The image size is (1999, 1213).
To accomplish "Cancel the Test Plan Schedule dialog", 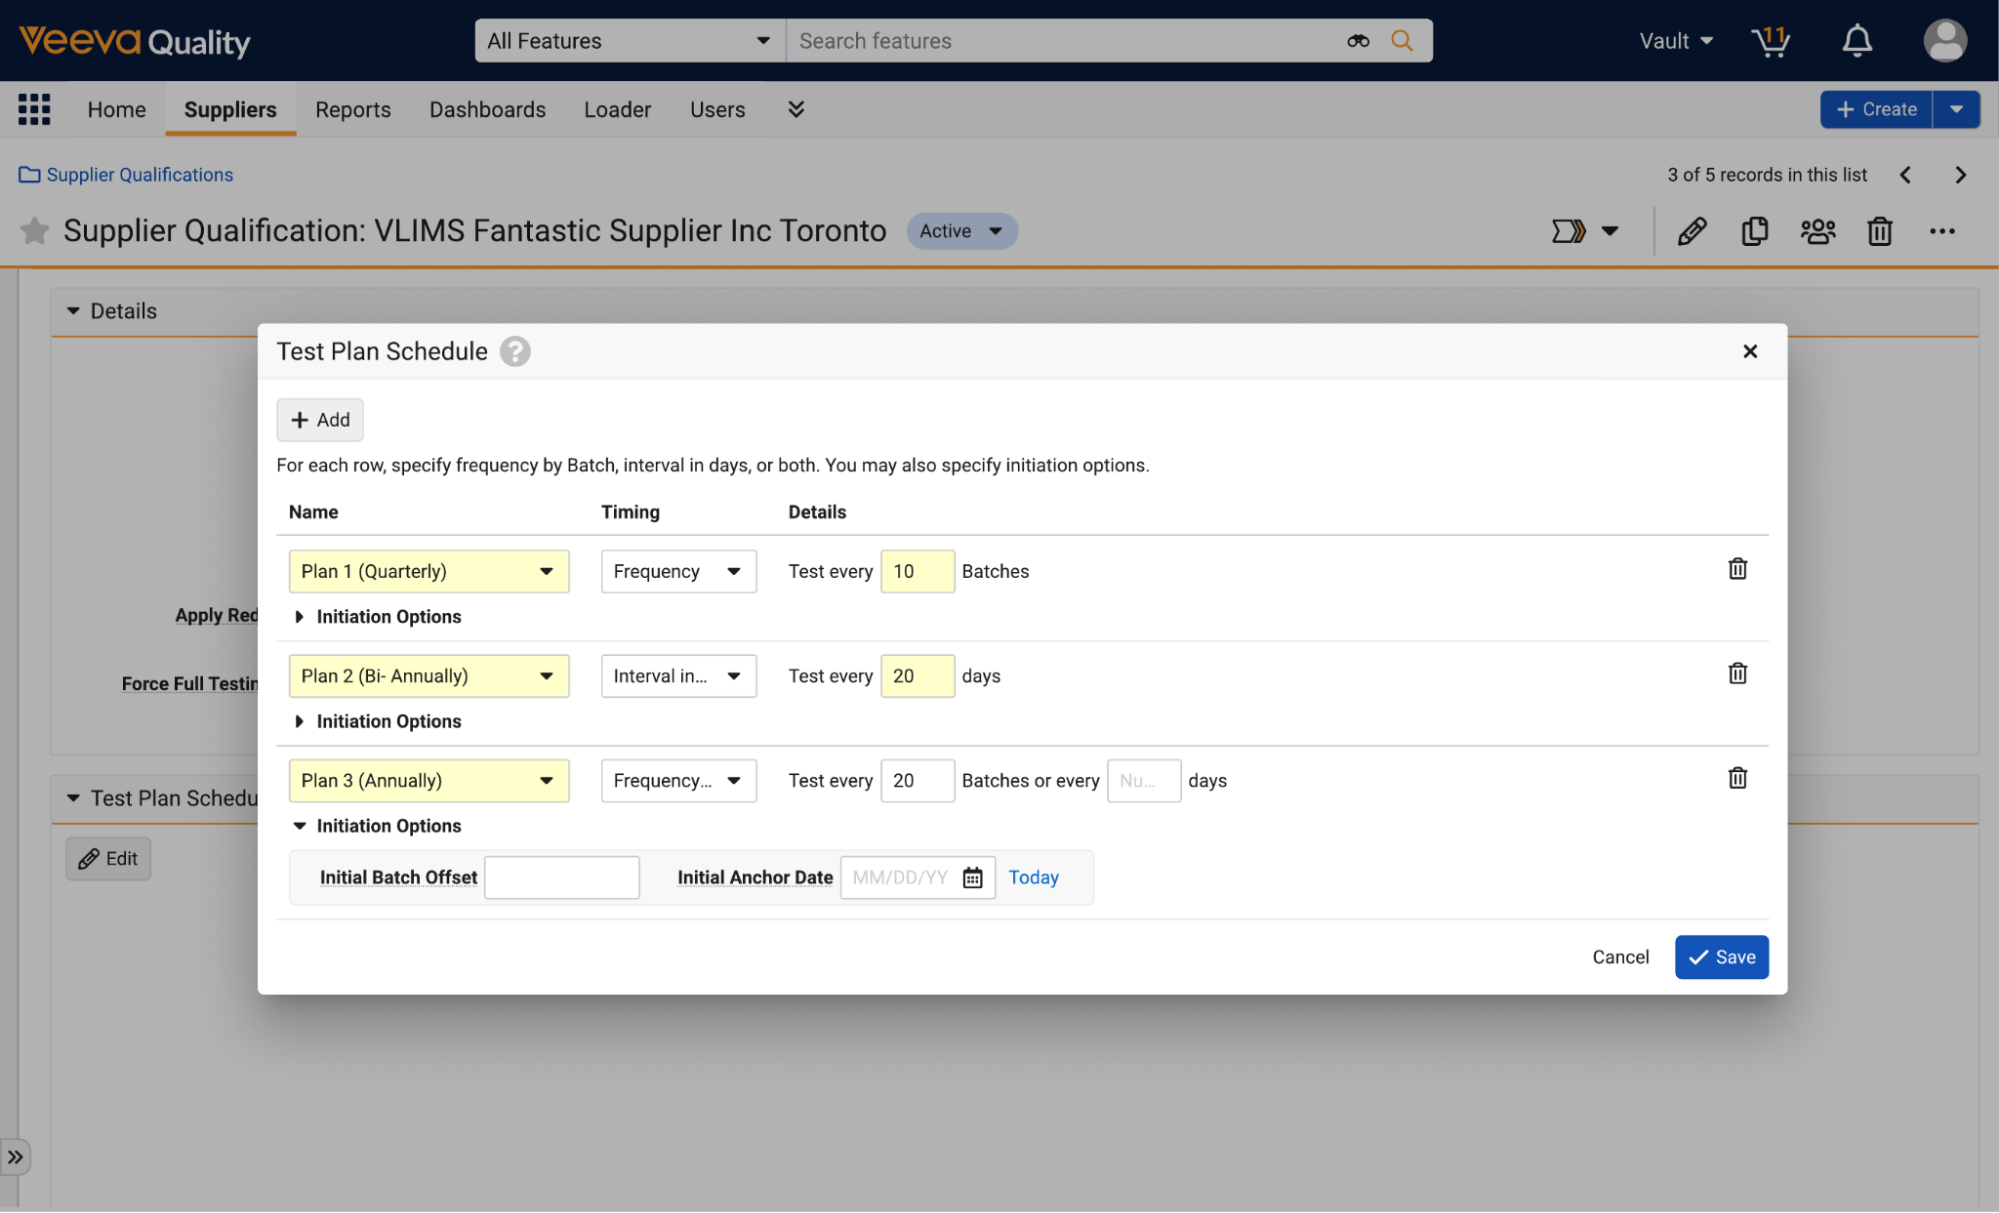I will click(x=1620, y=957).
